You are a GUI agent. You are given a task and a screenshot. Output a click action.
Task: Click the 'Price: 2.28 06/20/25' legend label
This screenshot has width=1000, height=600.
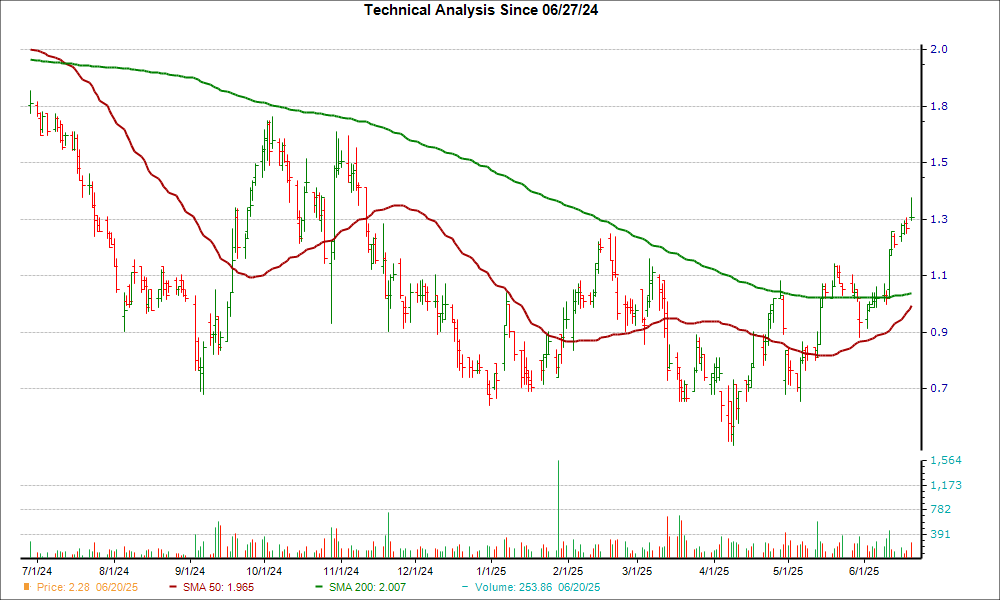(87, 587)
